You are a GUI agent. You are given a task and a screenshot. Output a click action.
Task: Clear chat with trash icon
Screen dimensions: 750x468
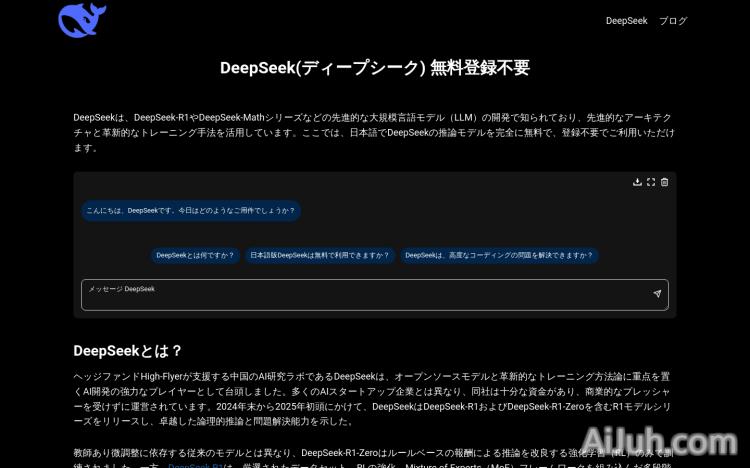pyautogui.click(x=664, y=182)
